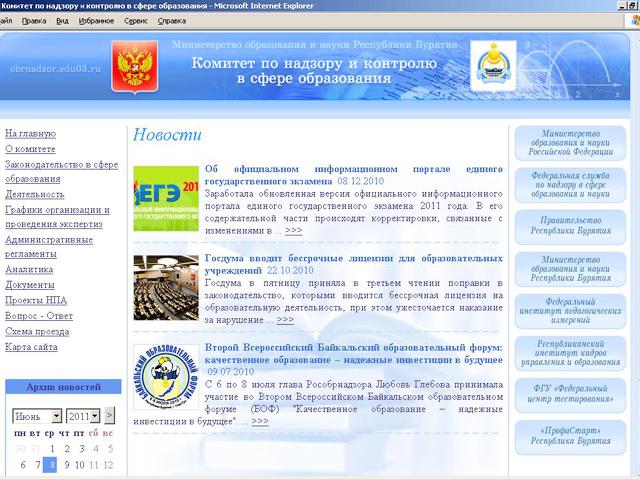Open Республиканский институт кадров управления button
This screenshot has height=480, width=640.
coord(570,353)
